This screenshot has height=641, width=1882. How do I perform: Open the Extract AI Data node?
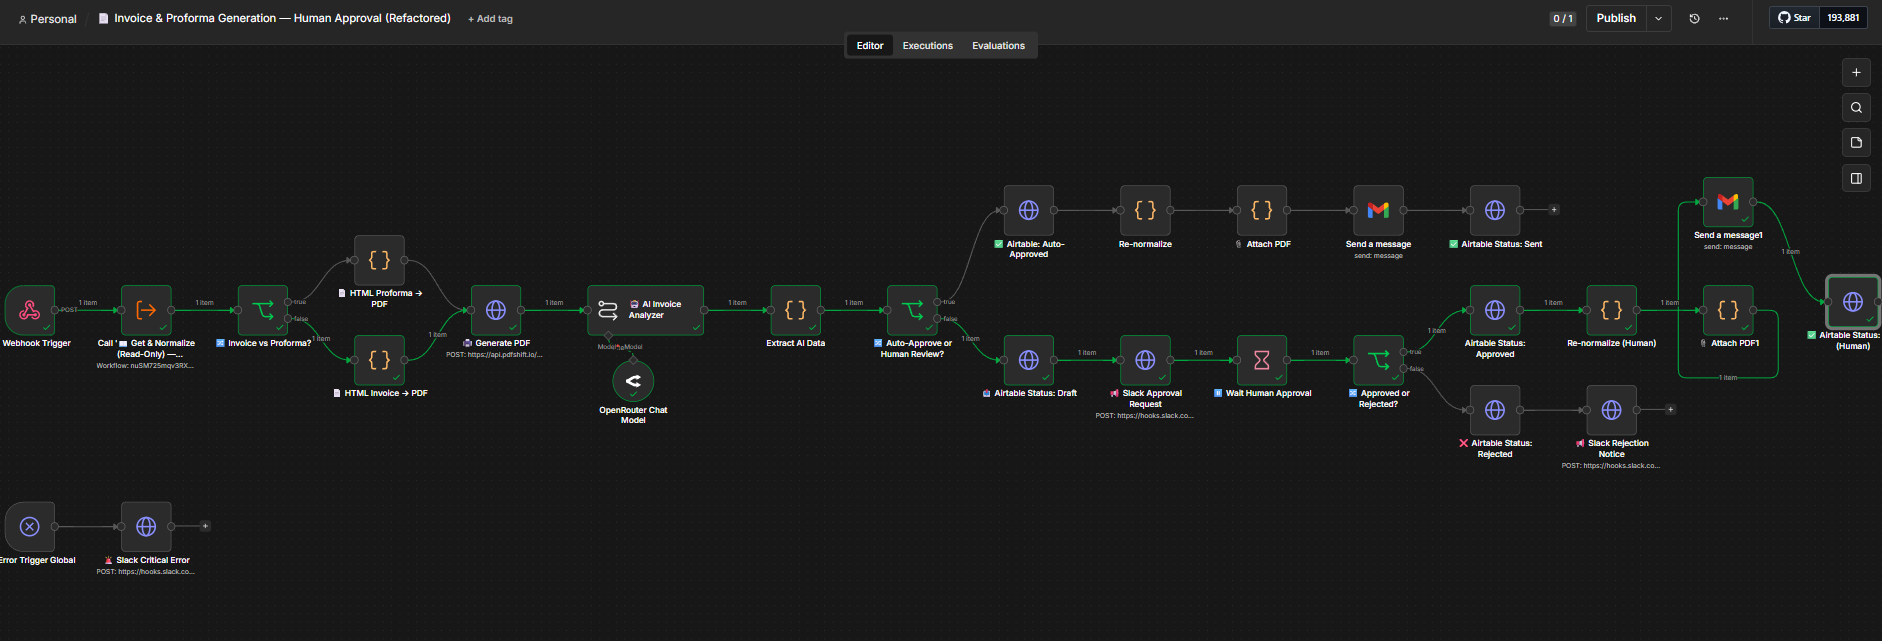pyautogui.click(x=796, y=310)
